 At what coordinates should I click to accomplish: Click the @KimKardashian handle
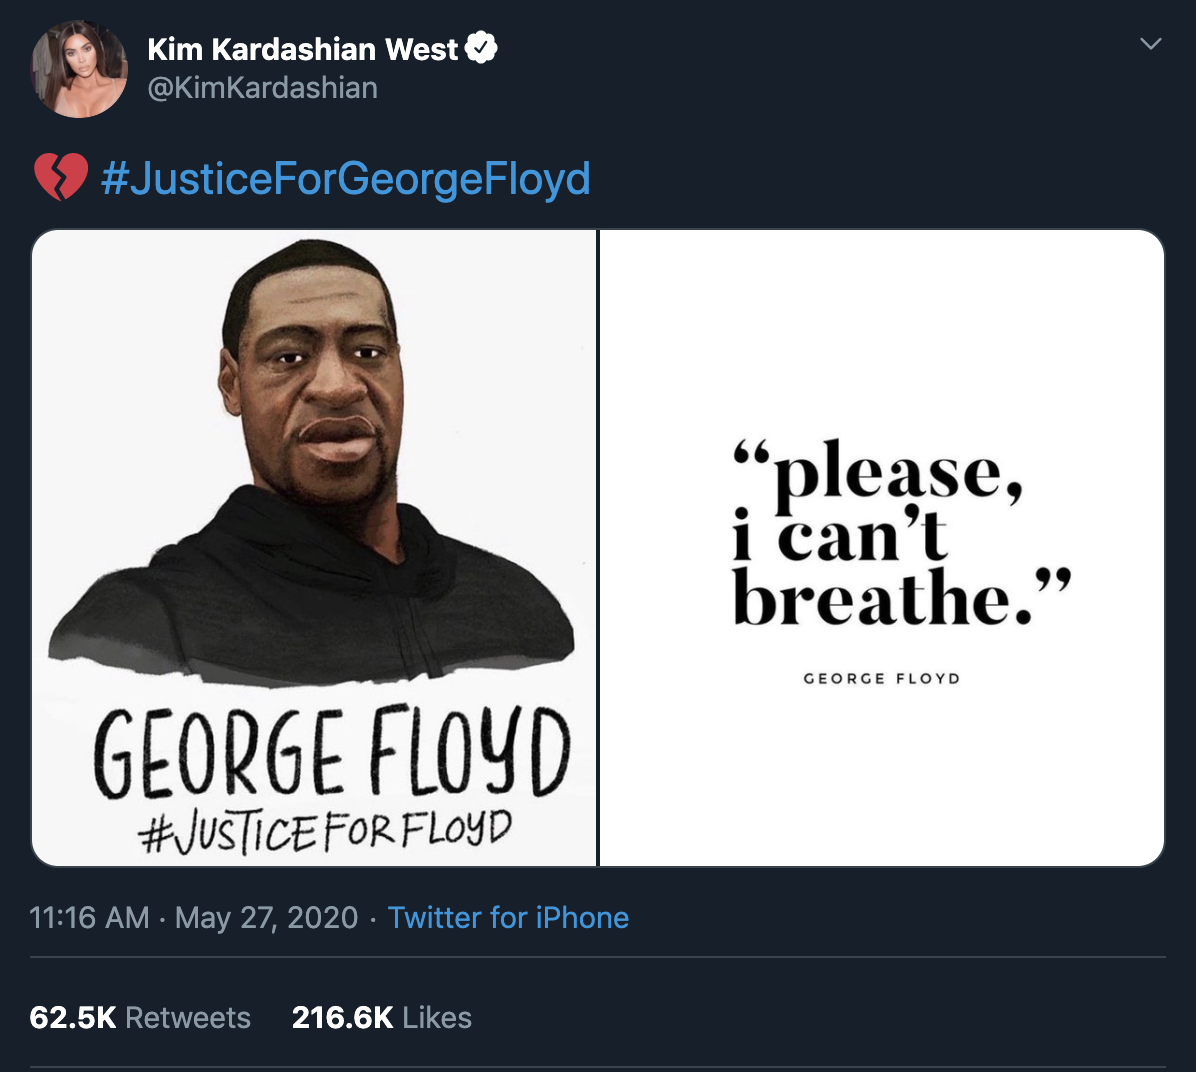262,88
